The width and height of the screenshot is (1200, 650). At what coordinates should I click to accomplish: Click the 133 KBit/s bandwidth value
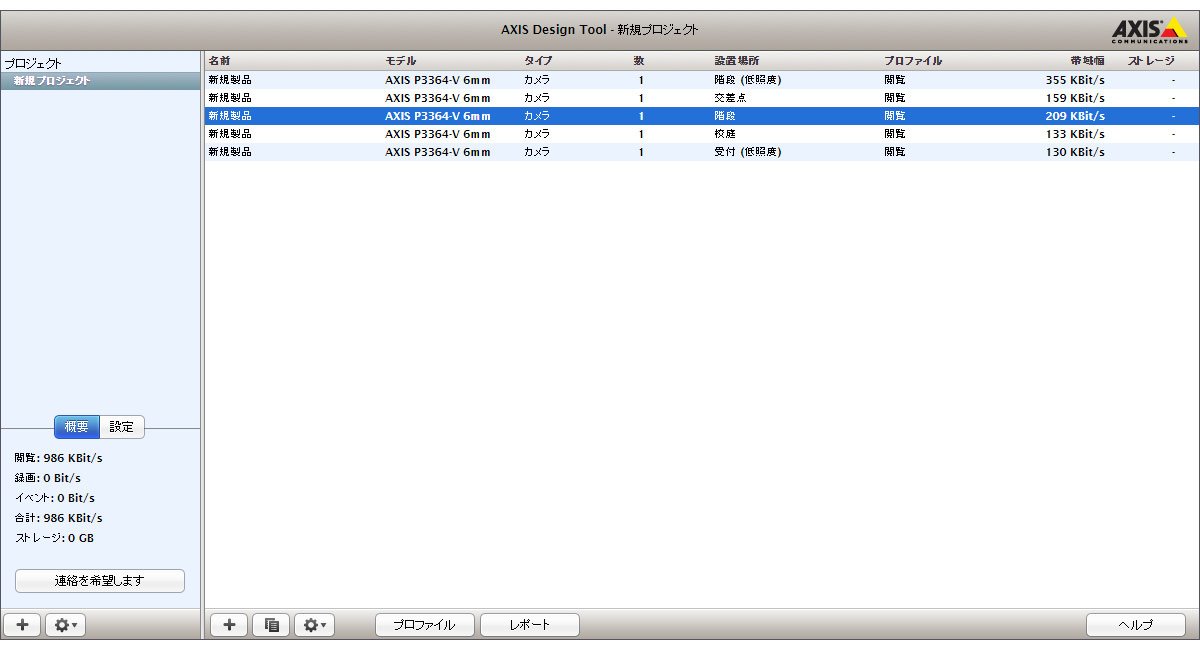tap(1075, 134)
